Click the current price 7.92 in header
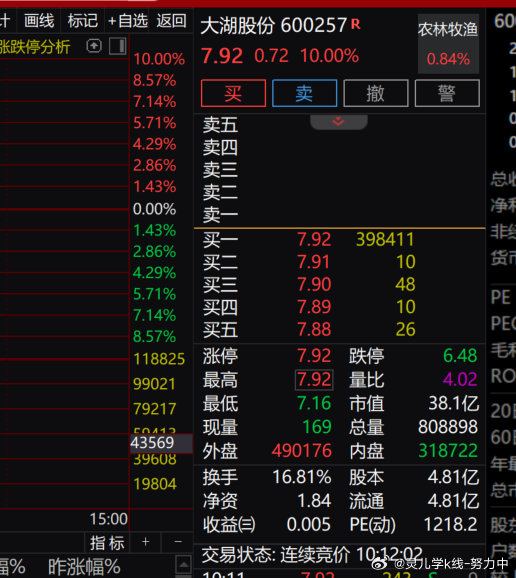The width and height of the screenshot is (516, 578). coord(222,56)
